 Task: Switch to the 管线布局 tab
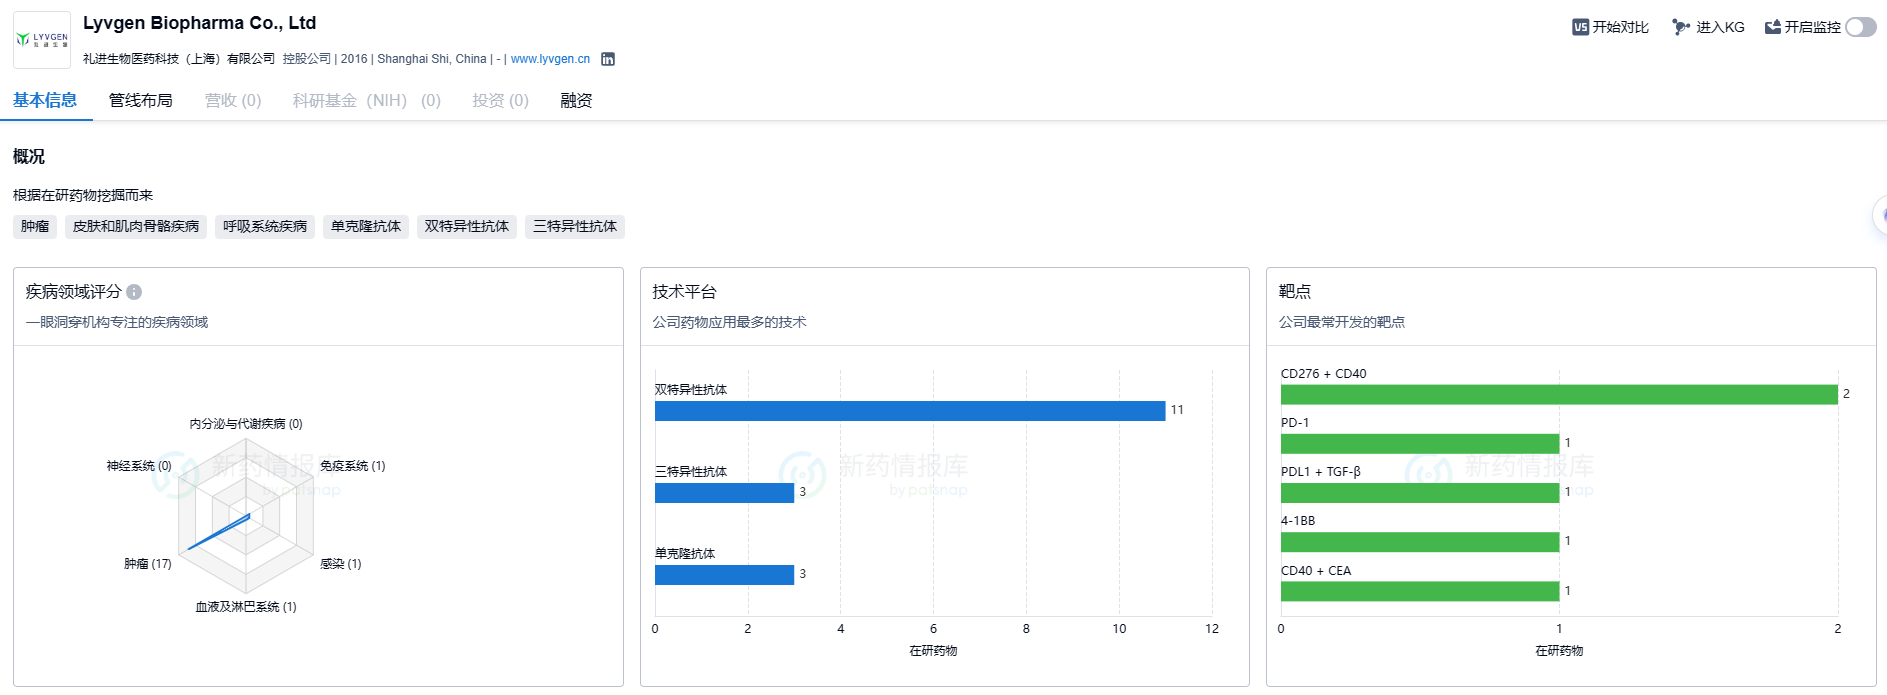[x=141, y=100]
